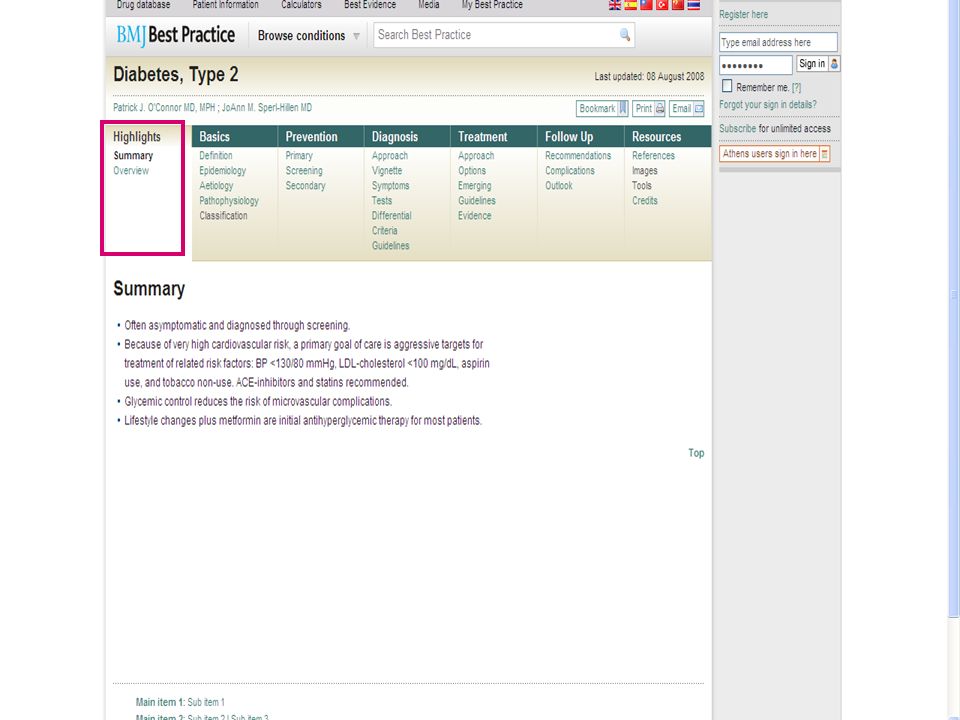Click the email address input field

[778, 42]
